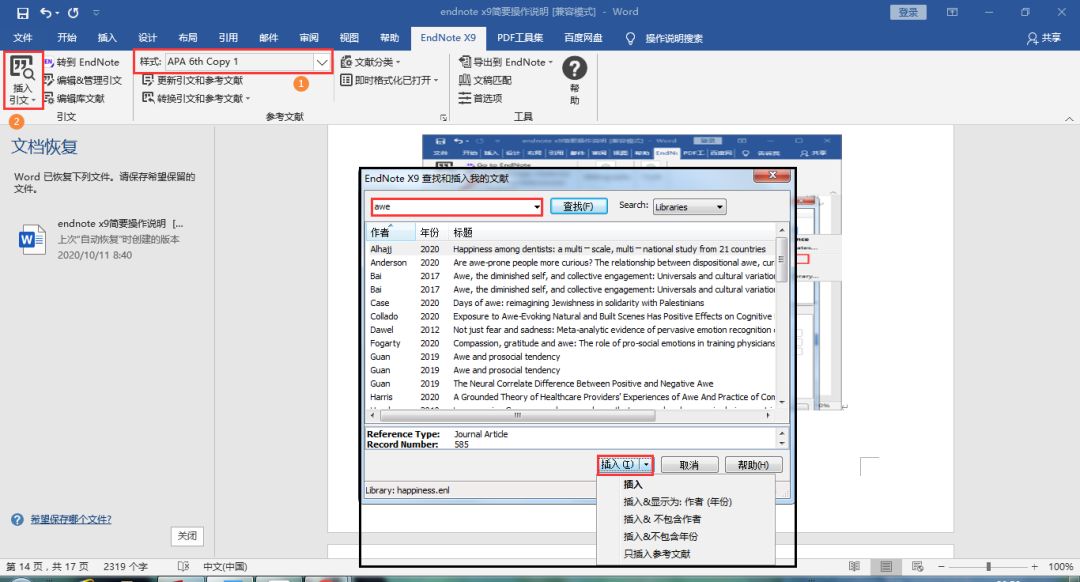Screen dimensions: 1080x582
Task: Open Customize Quick Access Toolbar dropdown
Action: pyautogui.click(x=96, y=12)
